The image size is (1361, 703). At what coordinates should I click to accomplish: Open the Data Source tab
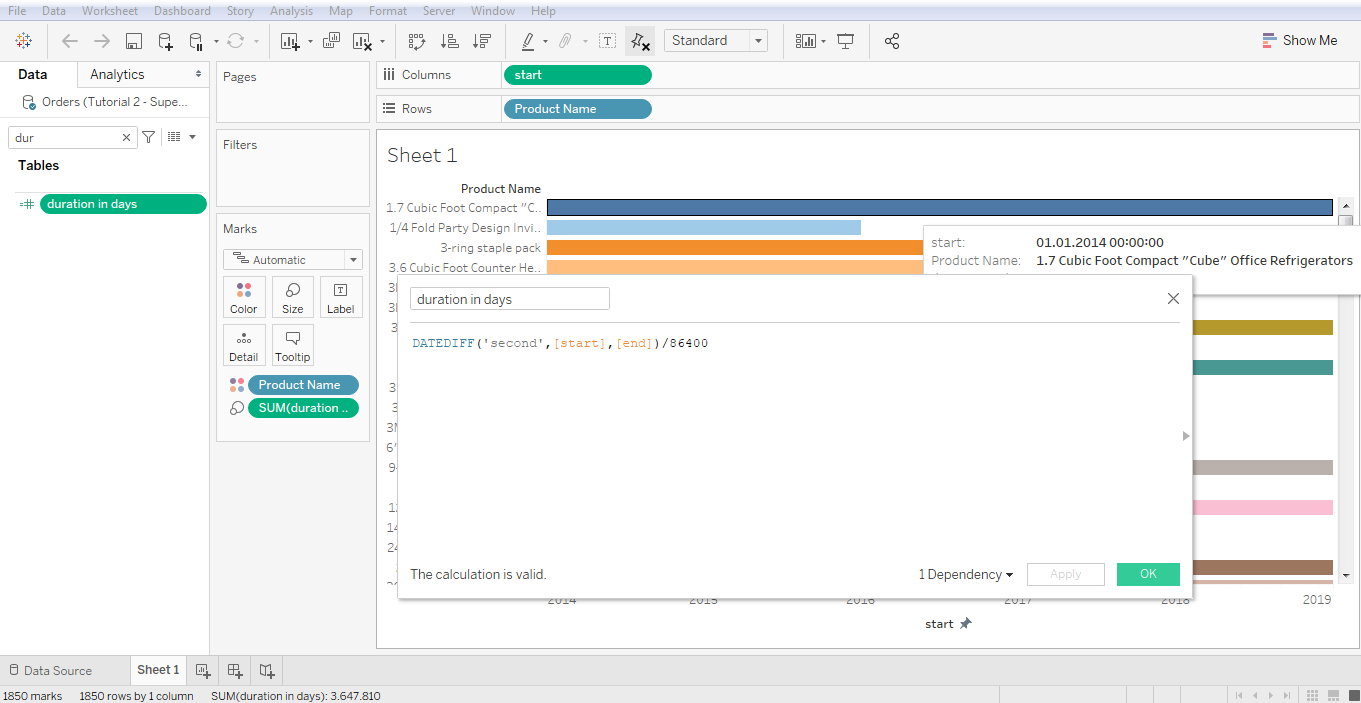click(50, 670)
